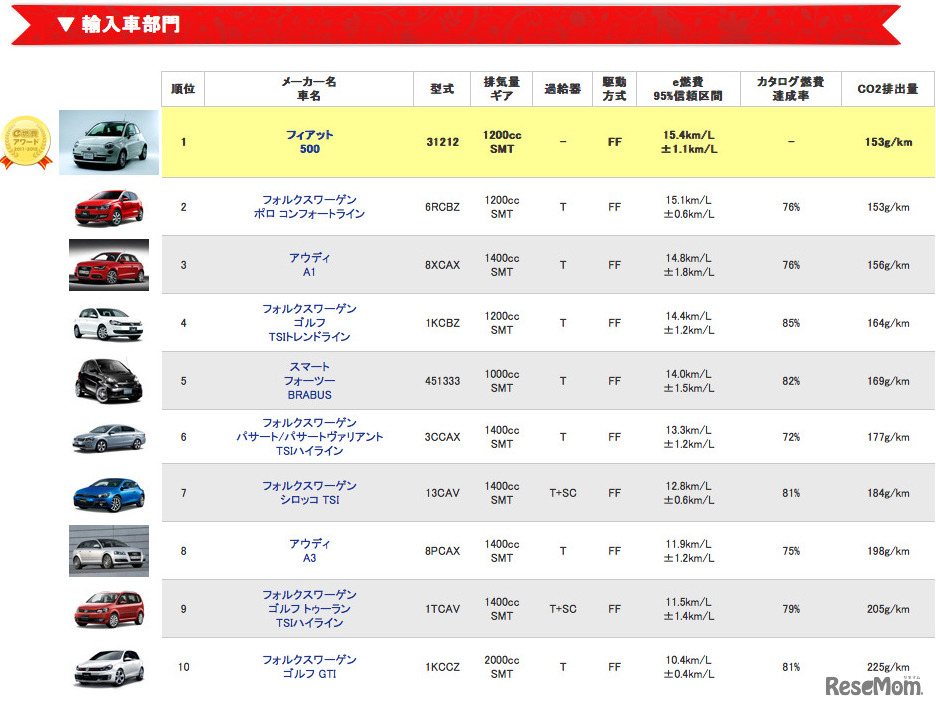Click model code 8PCAX
Image resolution: width=936 pixels, height=709 pixels.
tap(442, 551)
